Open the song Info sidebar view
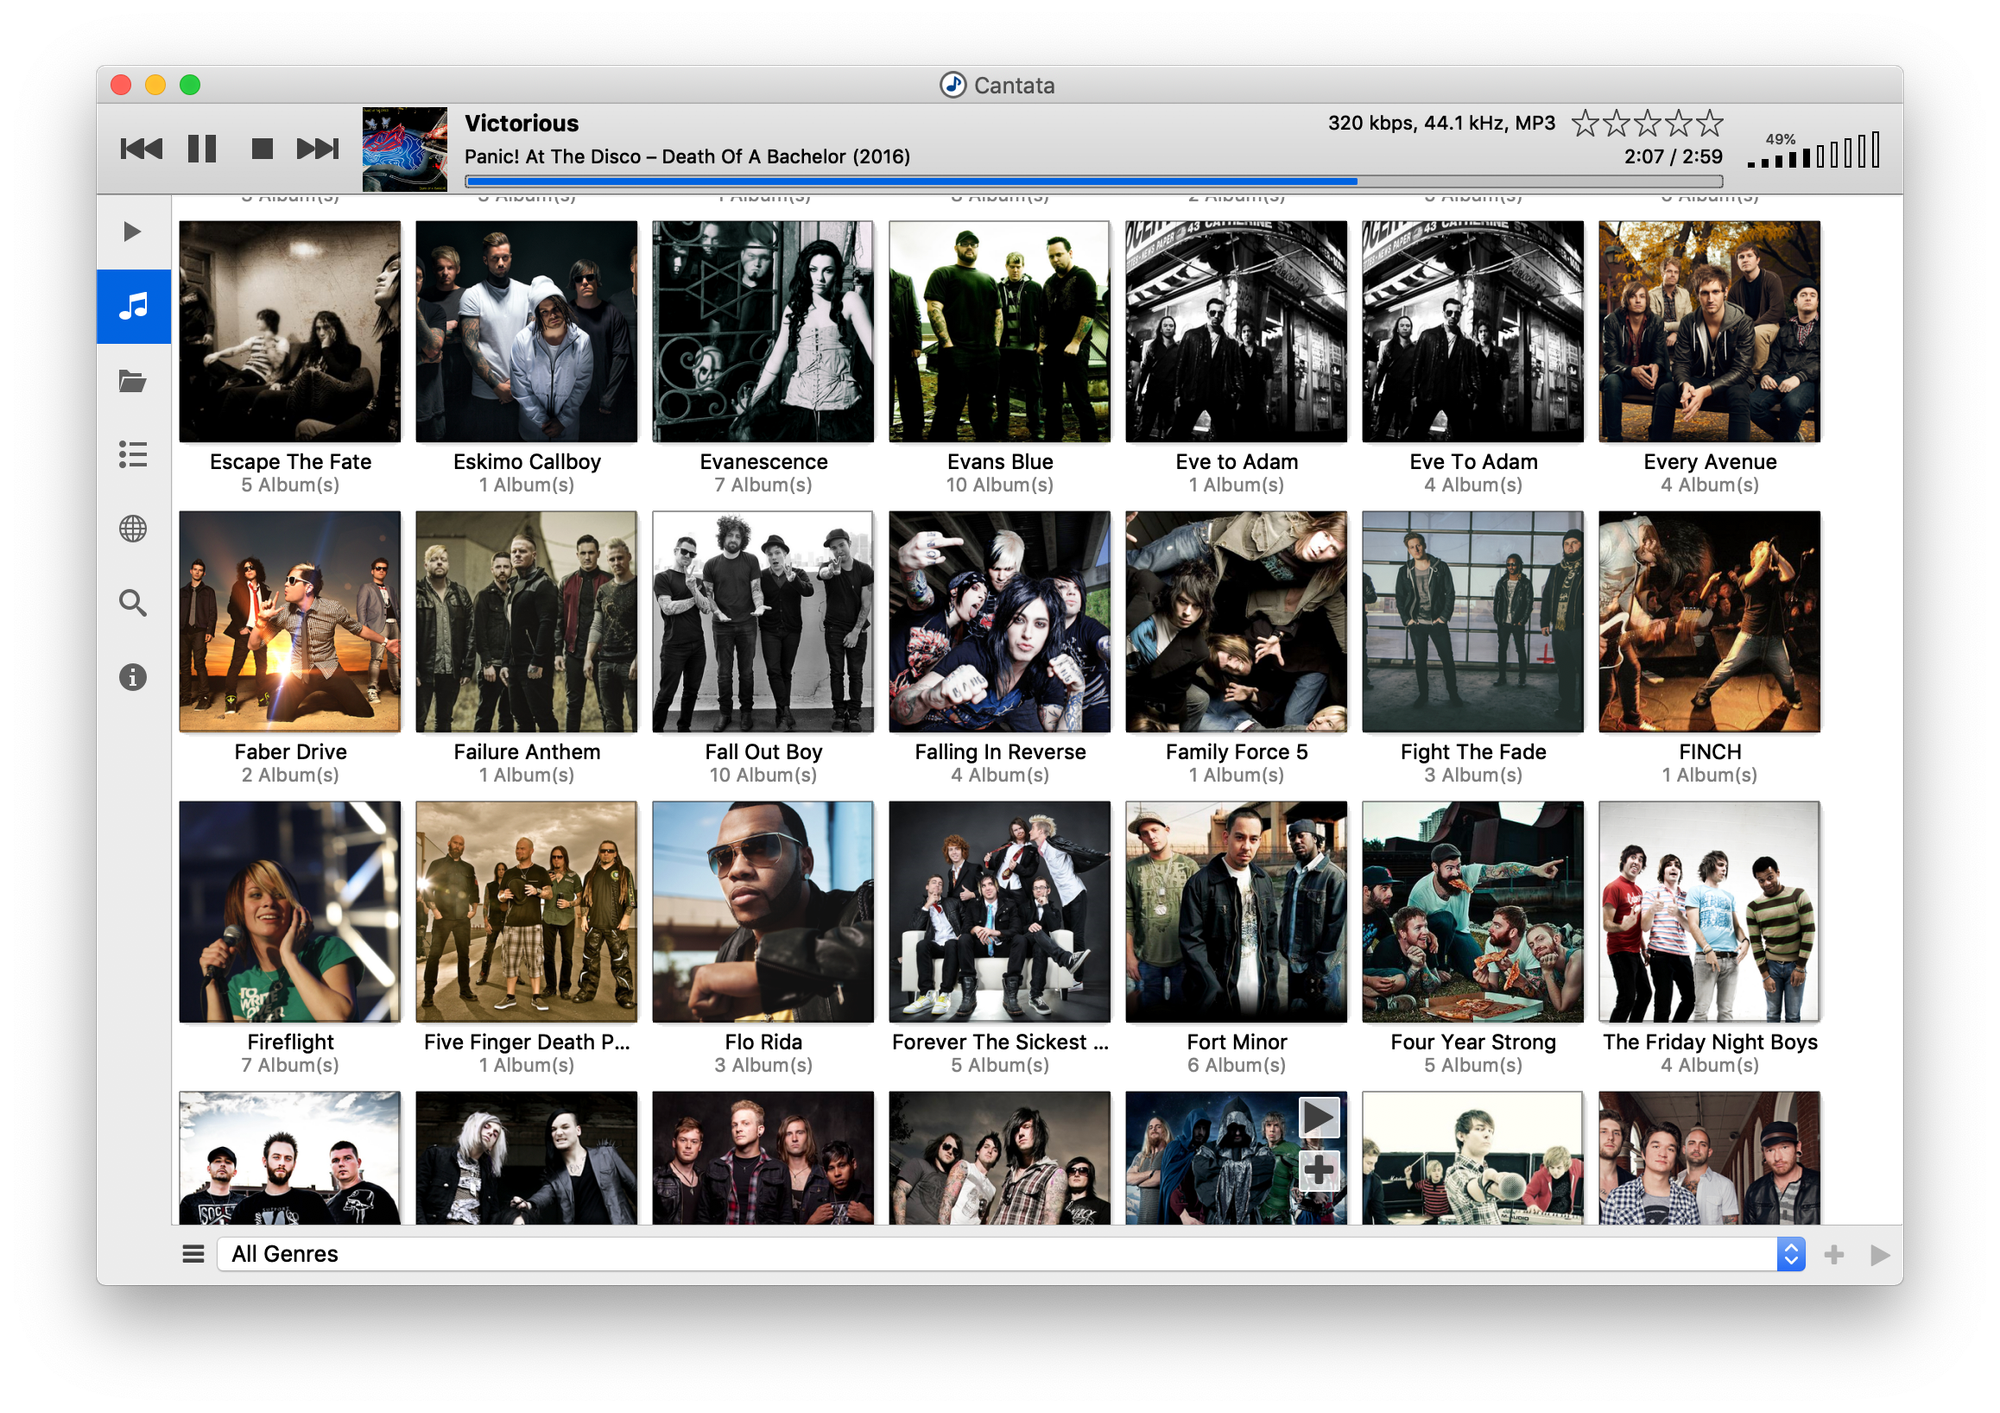 pos(133,677)
